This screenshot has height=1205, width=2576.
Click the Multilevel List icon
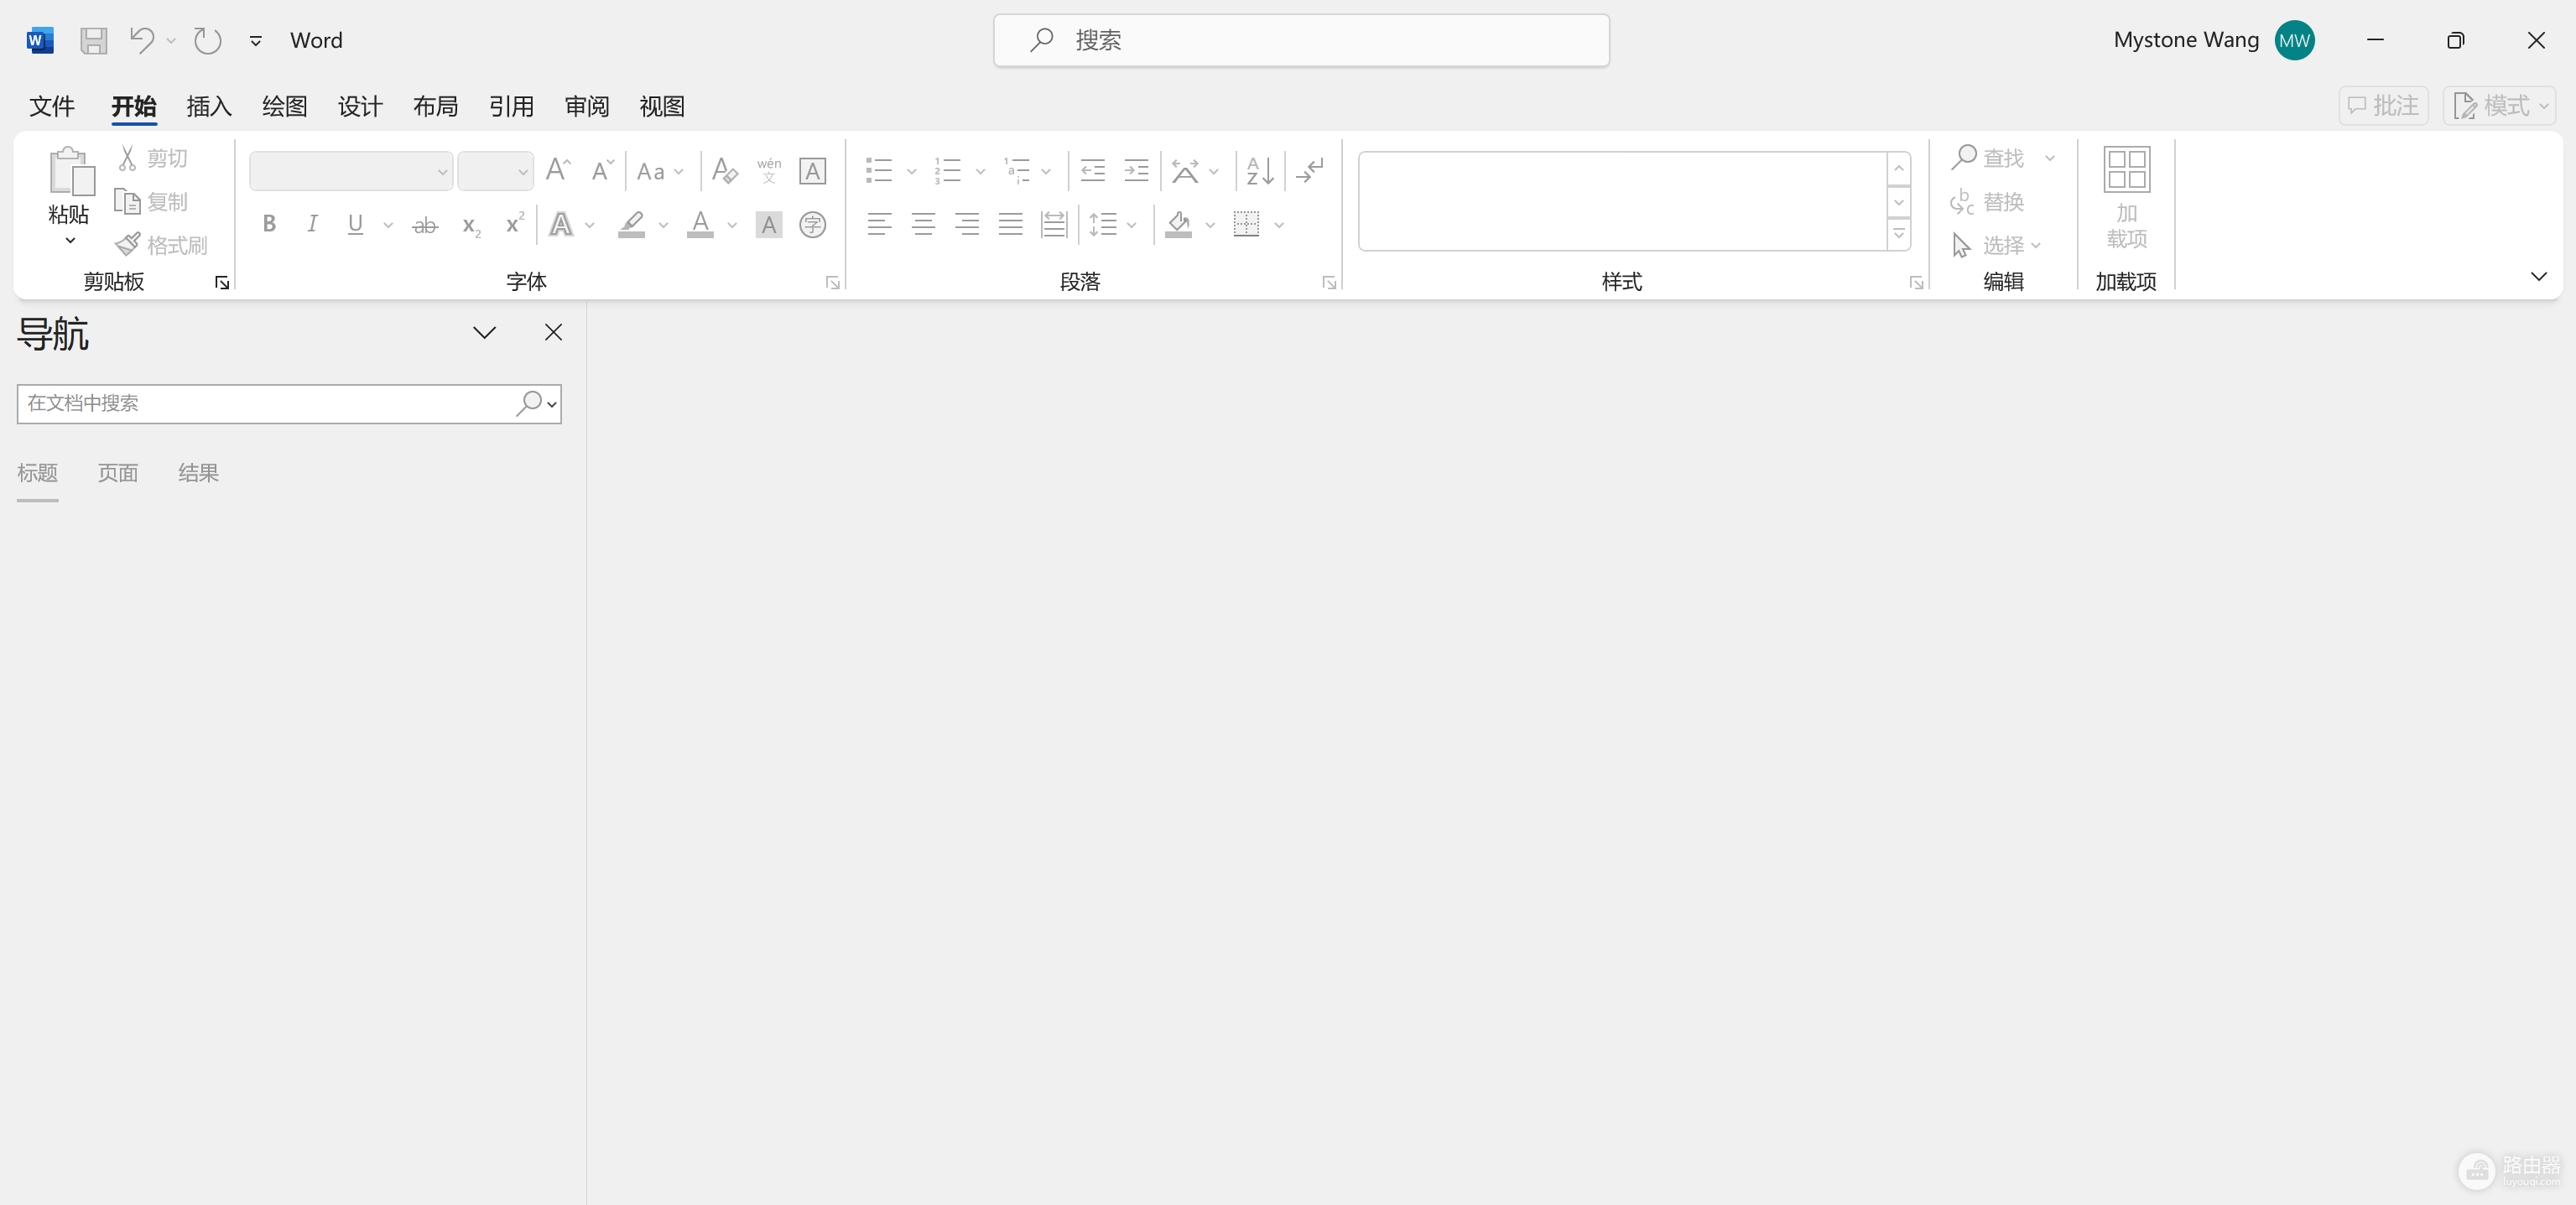coord(1017,171)
